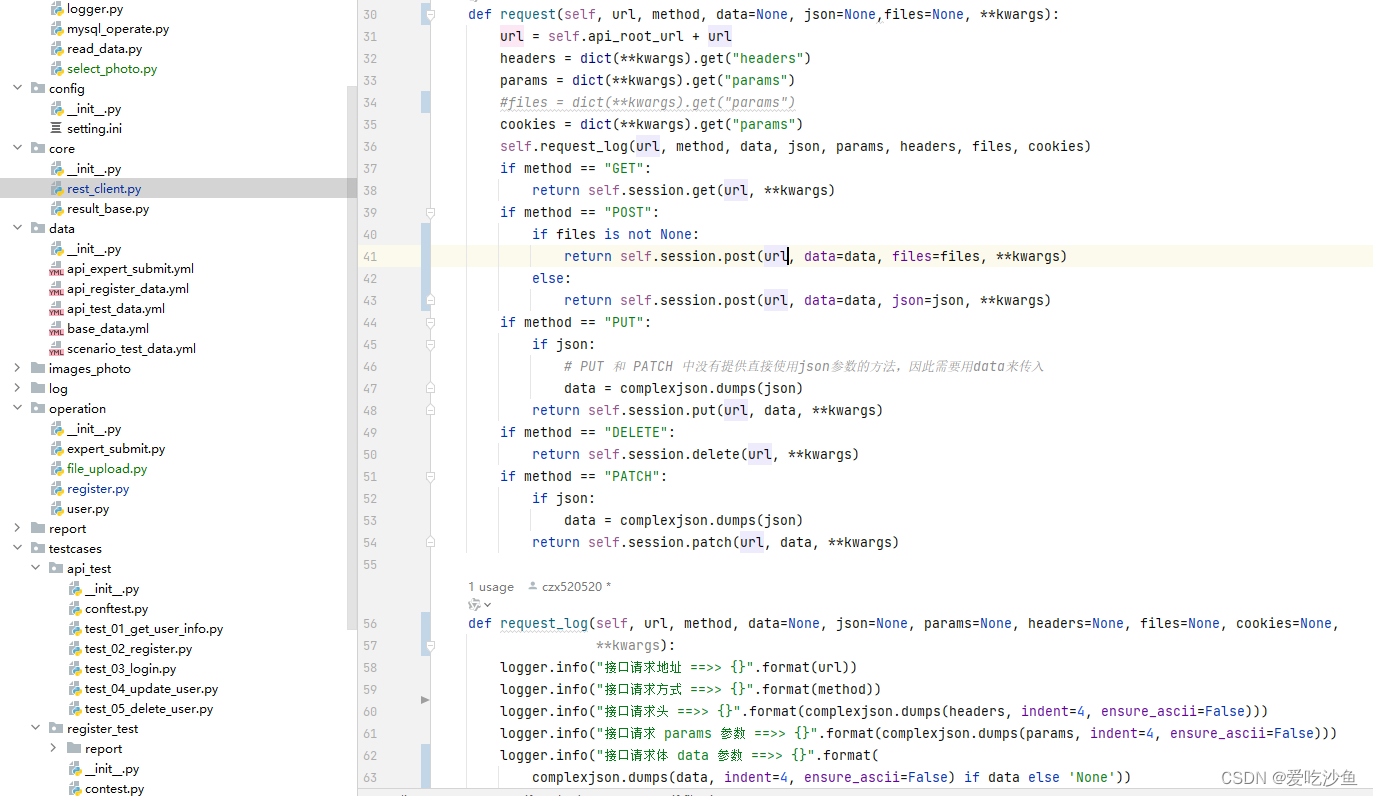Open __init__.py under the operation folder
Viewport: 1373px width, 796px height.
coord(94,429)
